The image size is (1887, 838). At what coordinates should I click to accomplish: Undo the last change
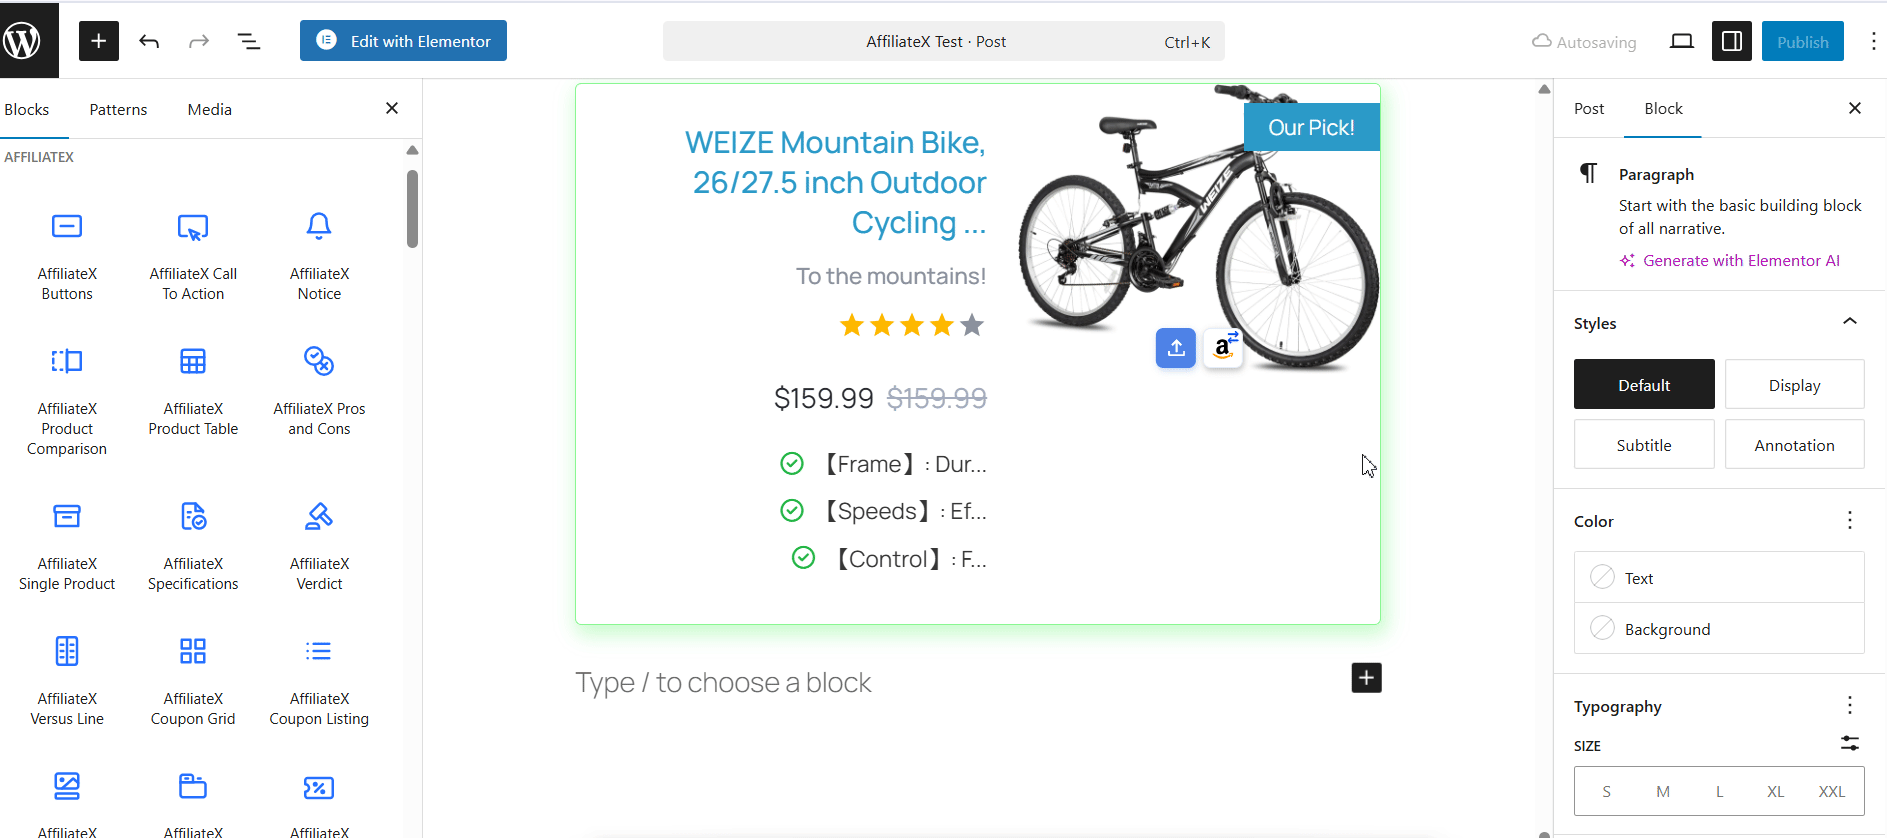point(149,41)
